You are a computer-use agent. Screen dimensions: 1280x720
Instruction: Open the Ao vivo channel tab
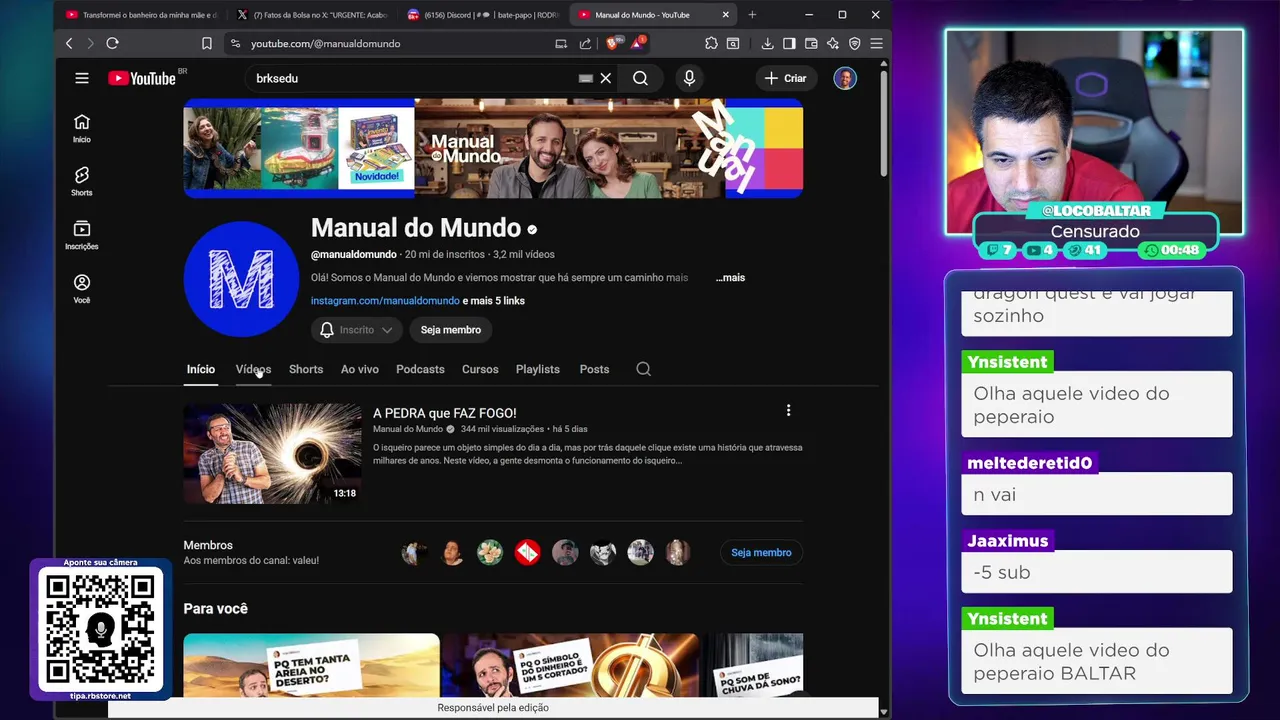coord(360,369)
